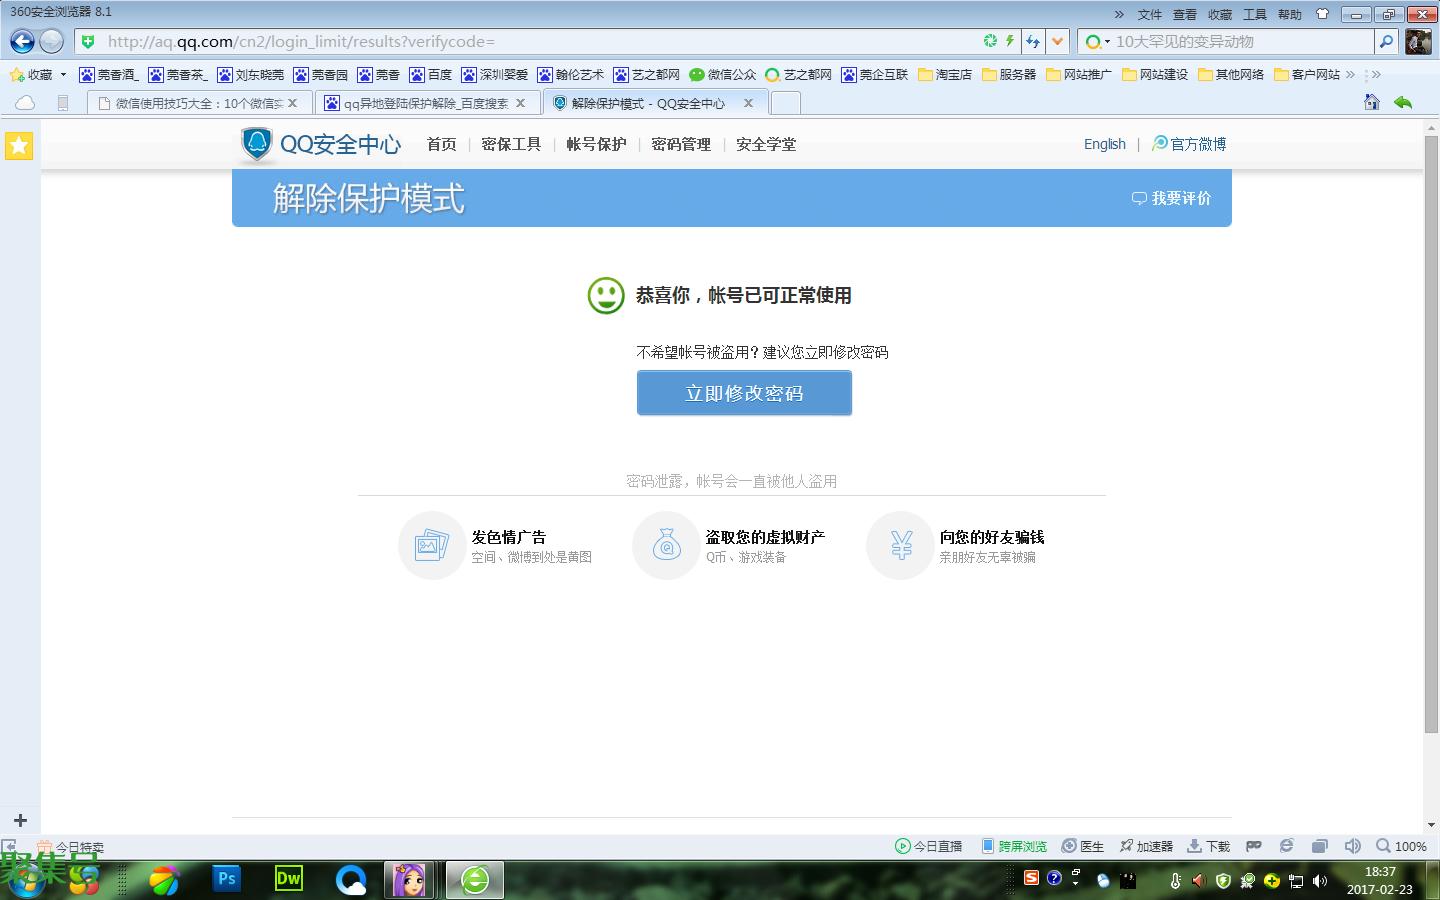The height and width of the screenshot is (900, 1440).
Task: Click the 立即修改密码 button
Action: (744, 393)
